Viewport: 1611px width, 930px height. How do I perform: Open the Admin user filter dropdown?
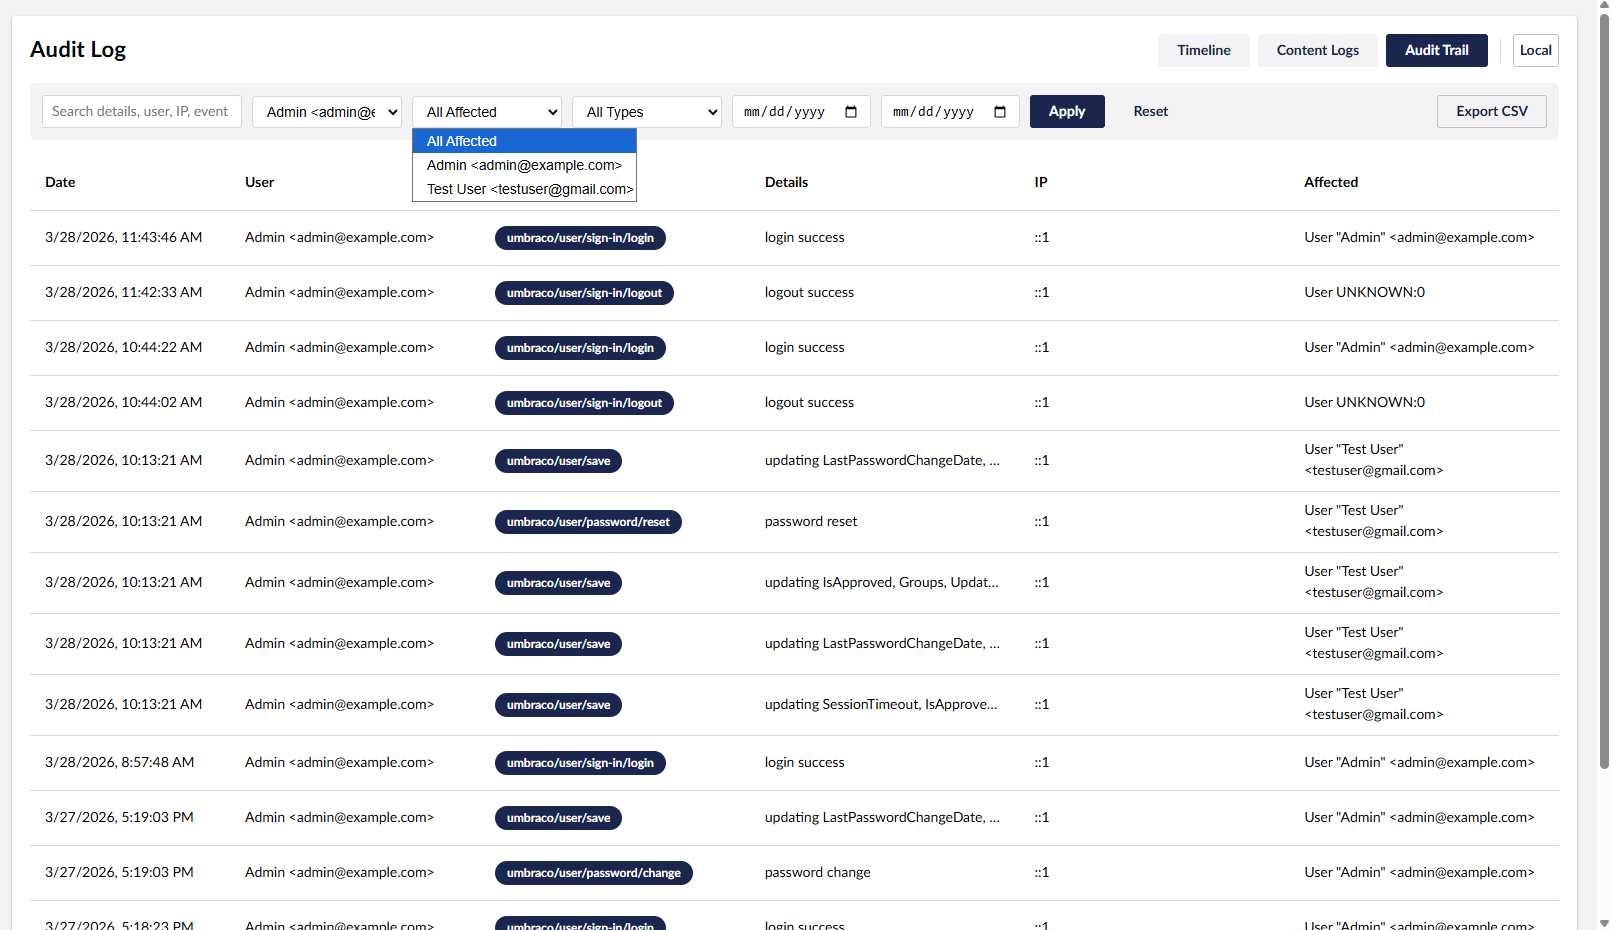tap(327, 112)
